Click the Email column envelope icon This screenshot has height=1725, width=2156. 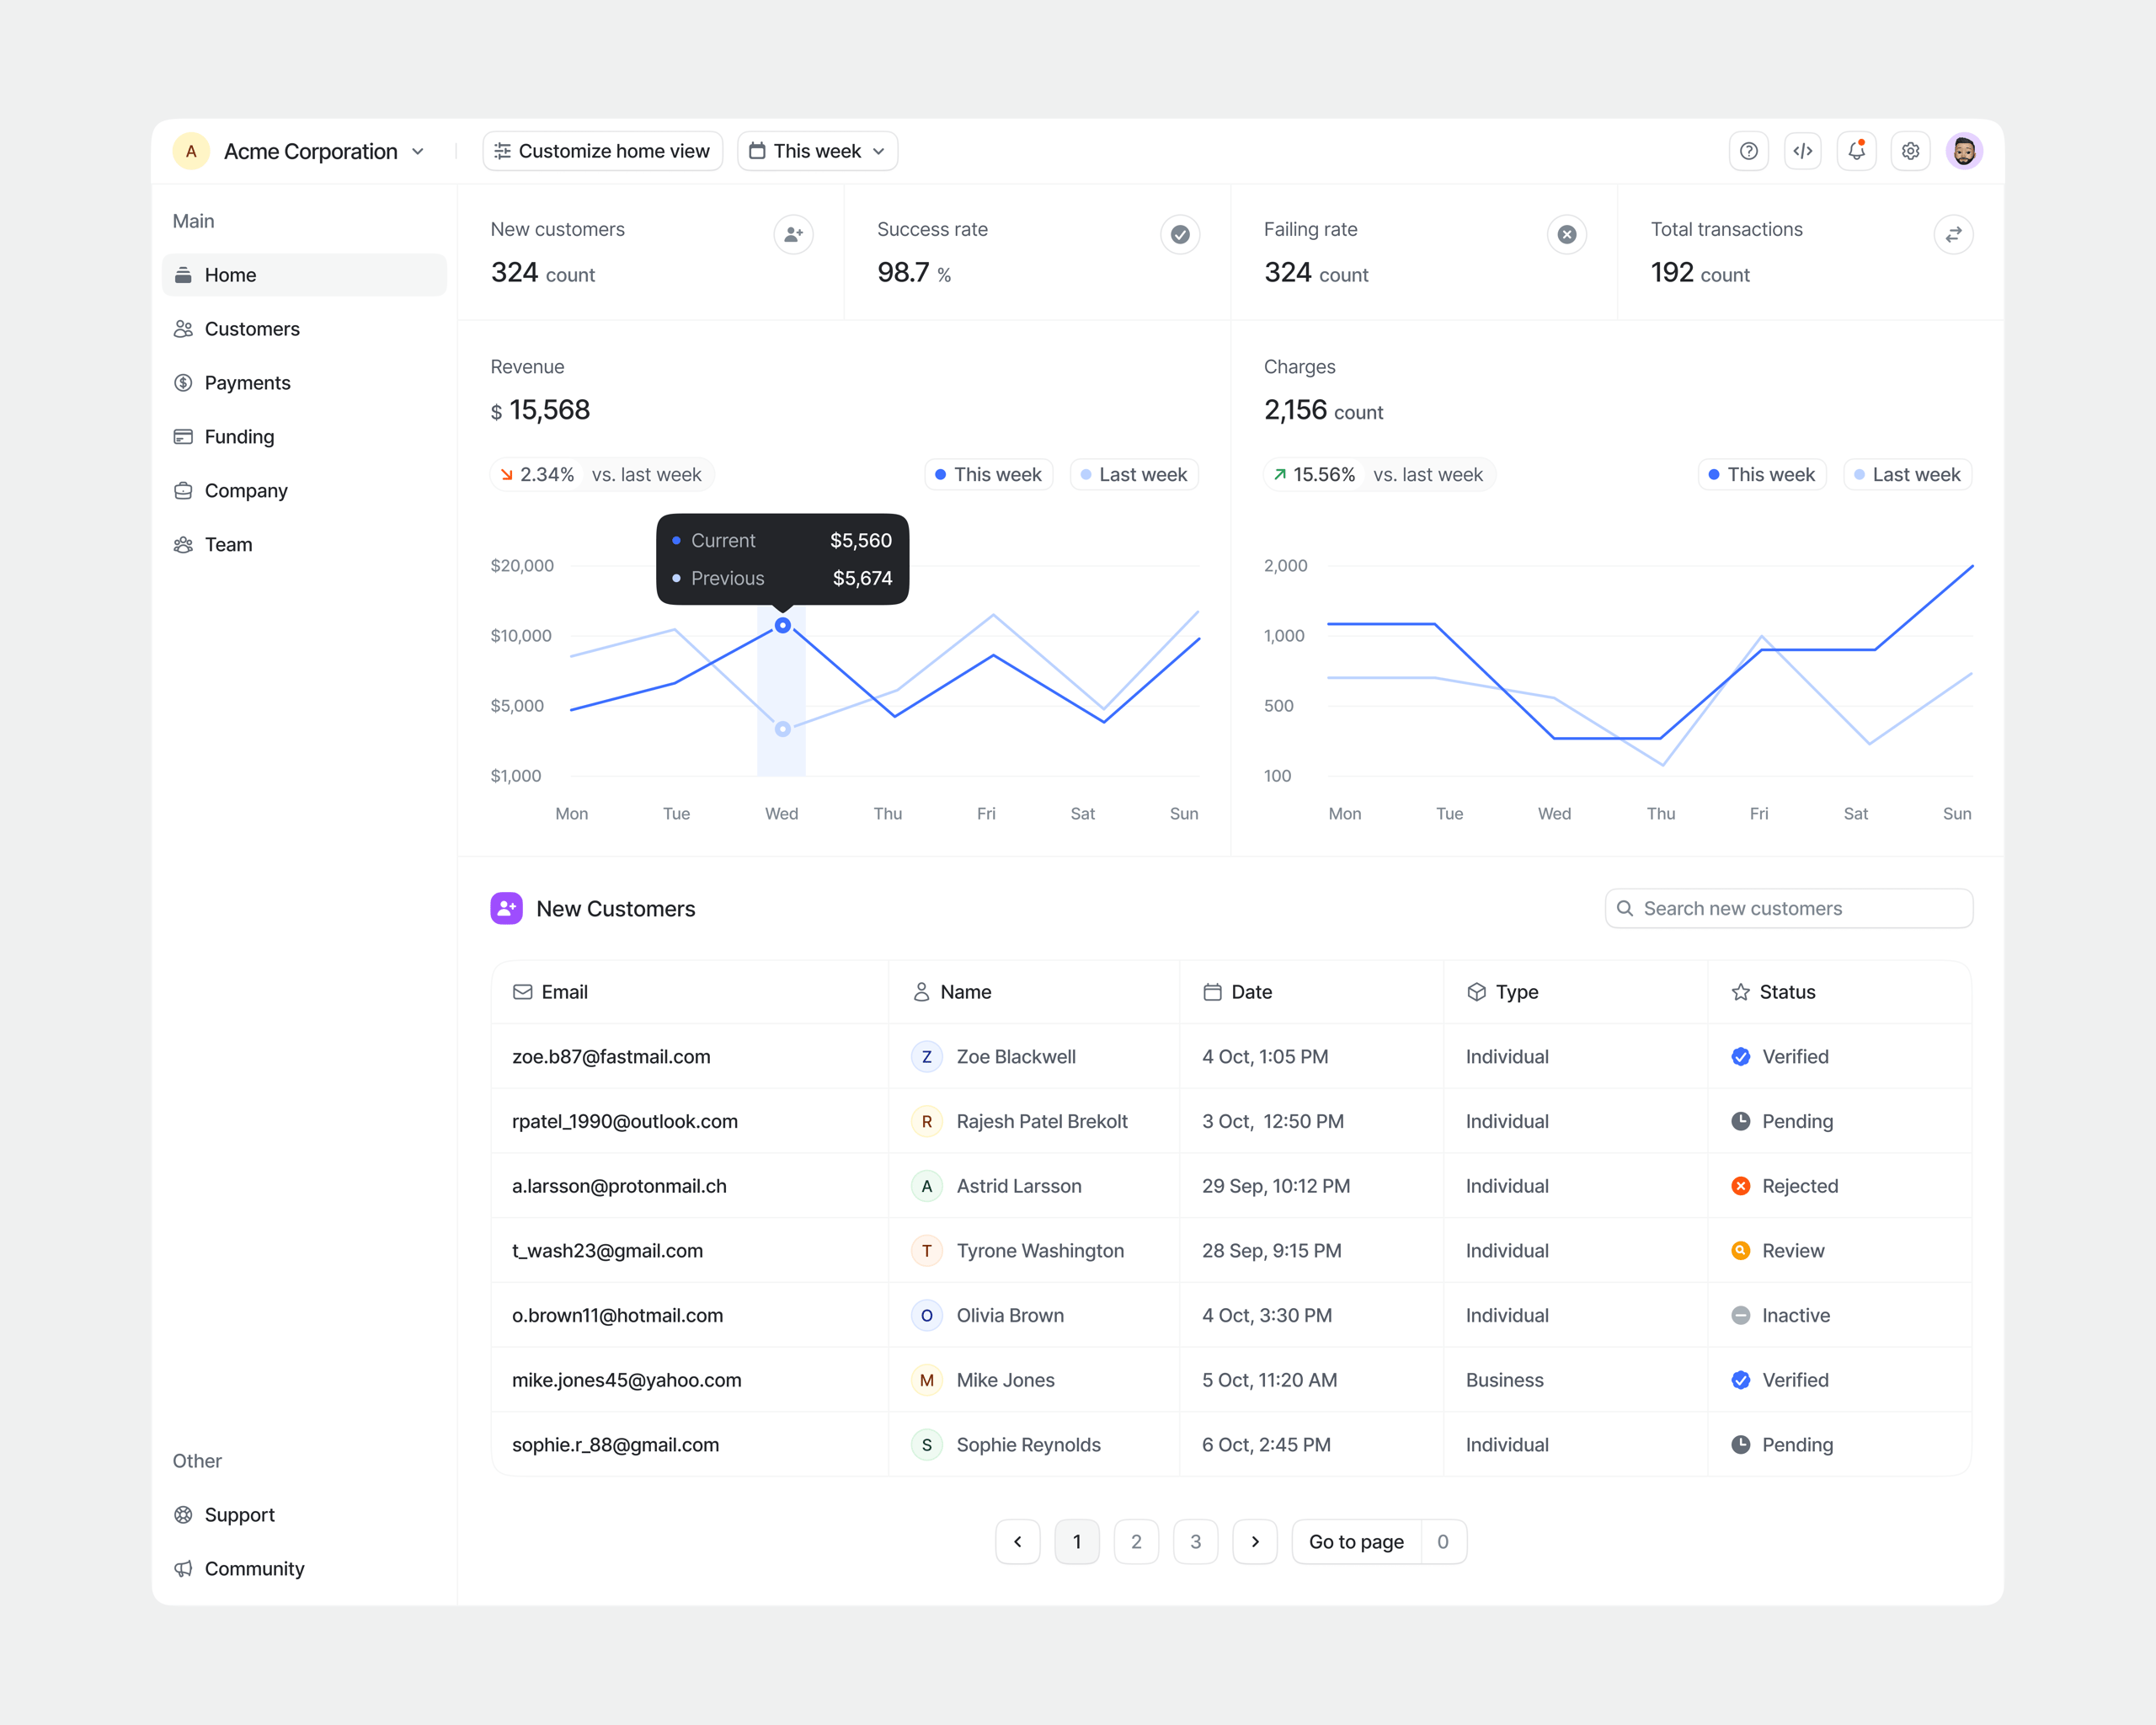(522, 992)
